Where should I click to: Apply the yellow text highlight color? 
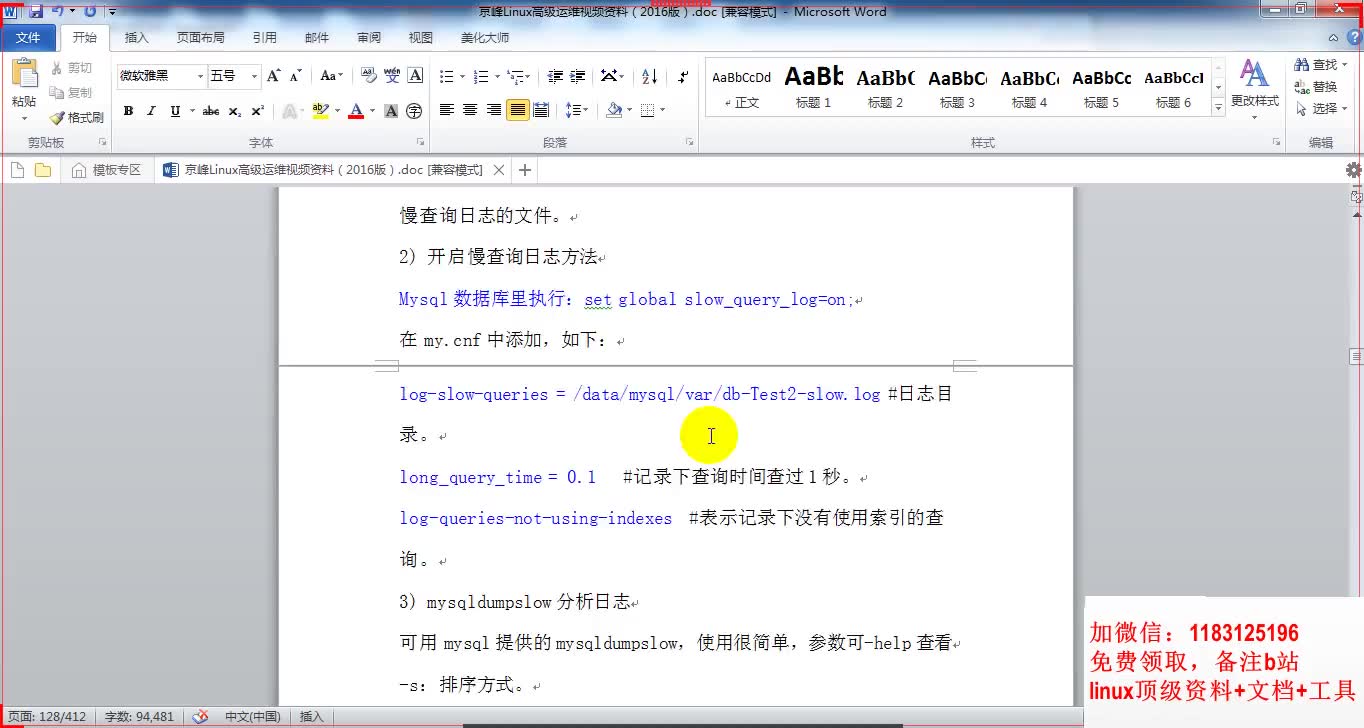click(319, 111)
